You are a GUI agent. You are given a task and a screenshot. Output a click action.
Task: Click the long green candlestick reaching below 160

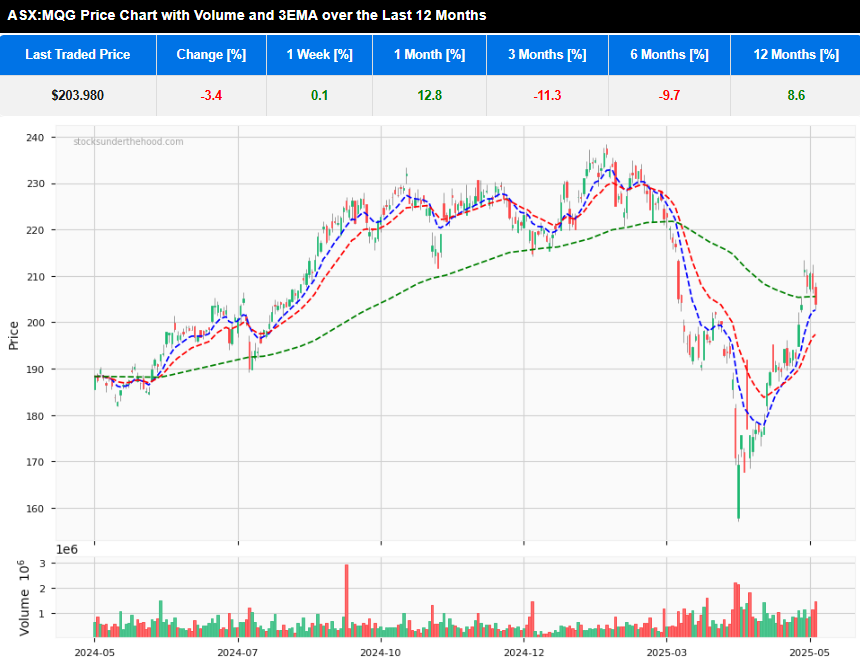pos(739,492)
